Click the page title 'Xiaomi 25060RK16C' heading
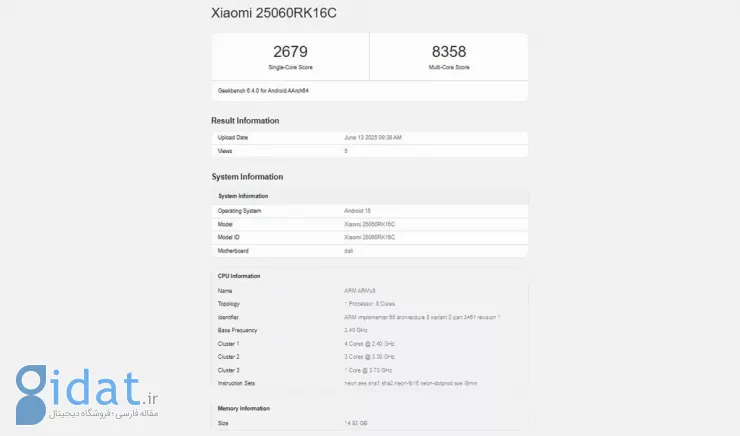This screenshot has width=740, height=436. [274, 13]
